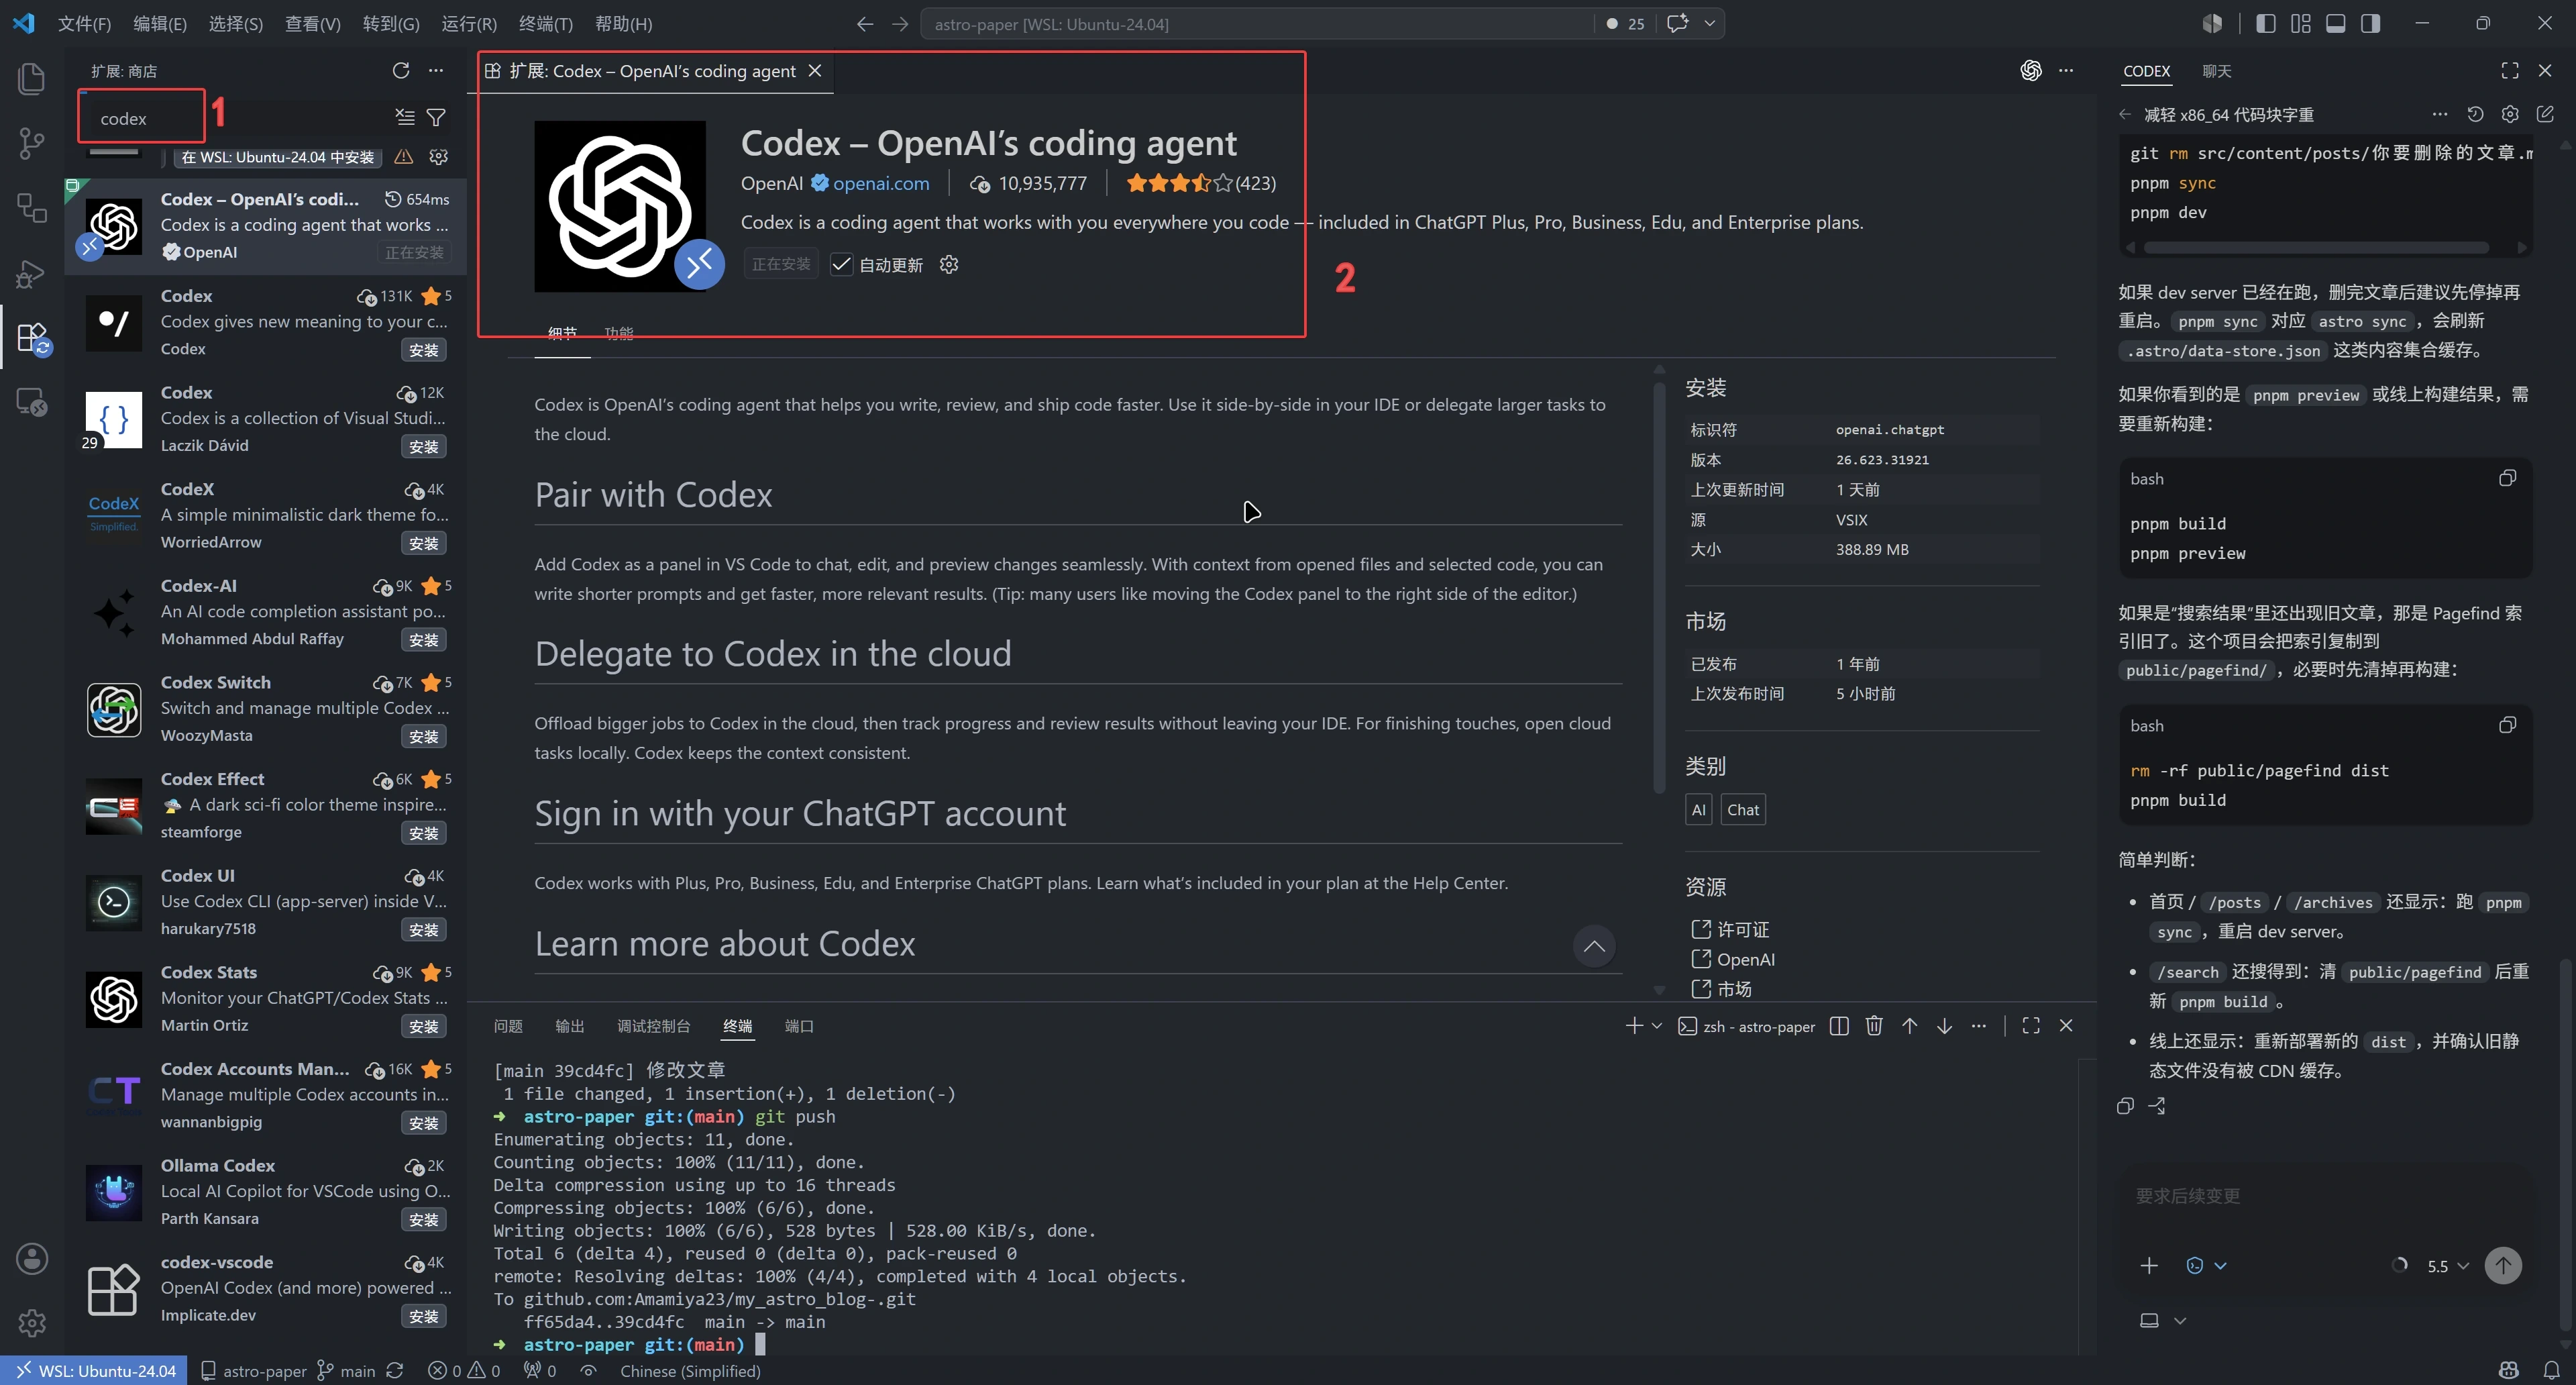Viewport: 2576px width, 1385px height.
Task: Copy the rm -rf public/pagefind code block
Action: (2507, 725)
